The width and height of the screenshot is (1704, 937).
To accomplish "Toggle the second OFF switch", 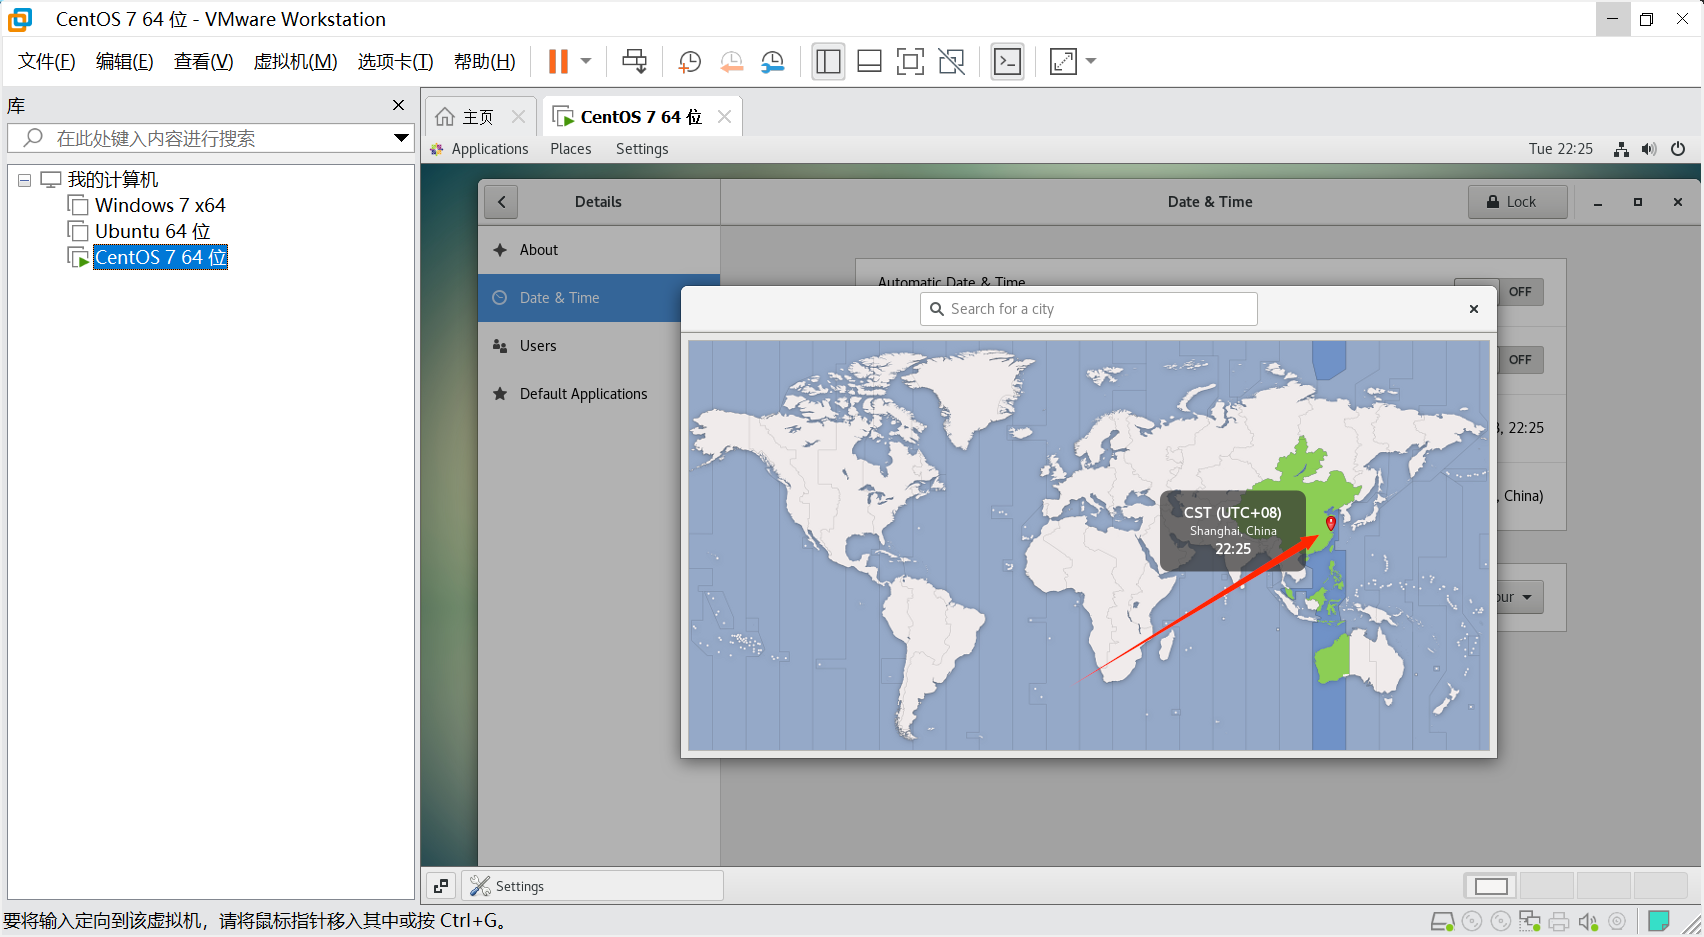I will pyautogui.click(x=1519, y=360).
